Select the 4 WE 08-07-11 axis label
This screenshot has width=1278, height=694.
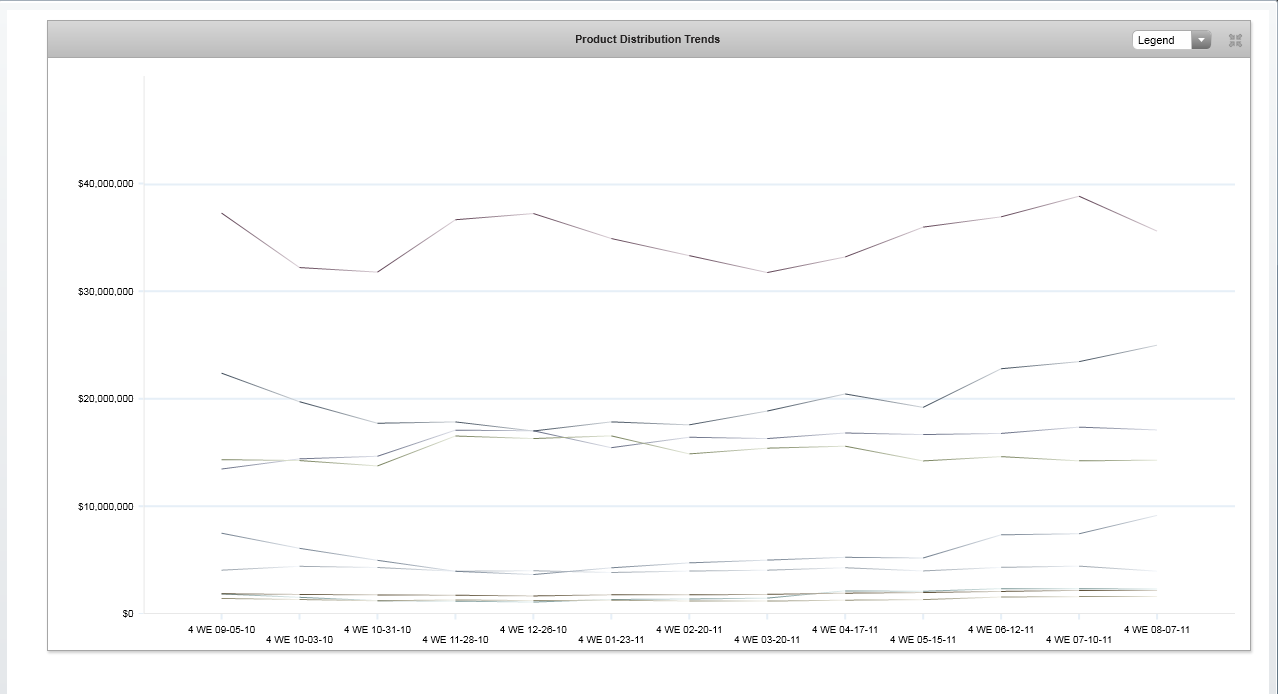click(1157, 630)
